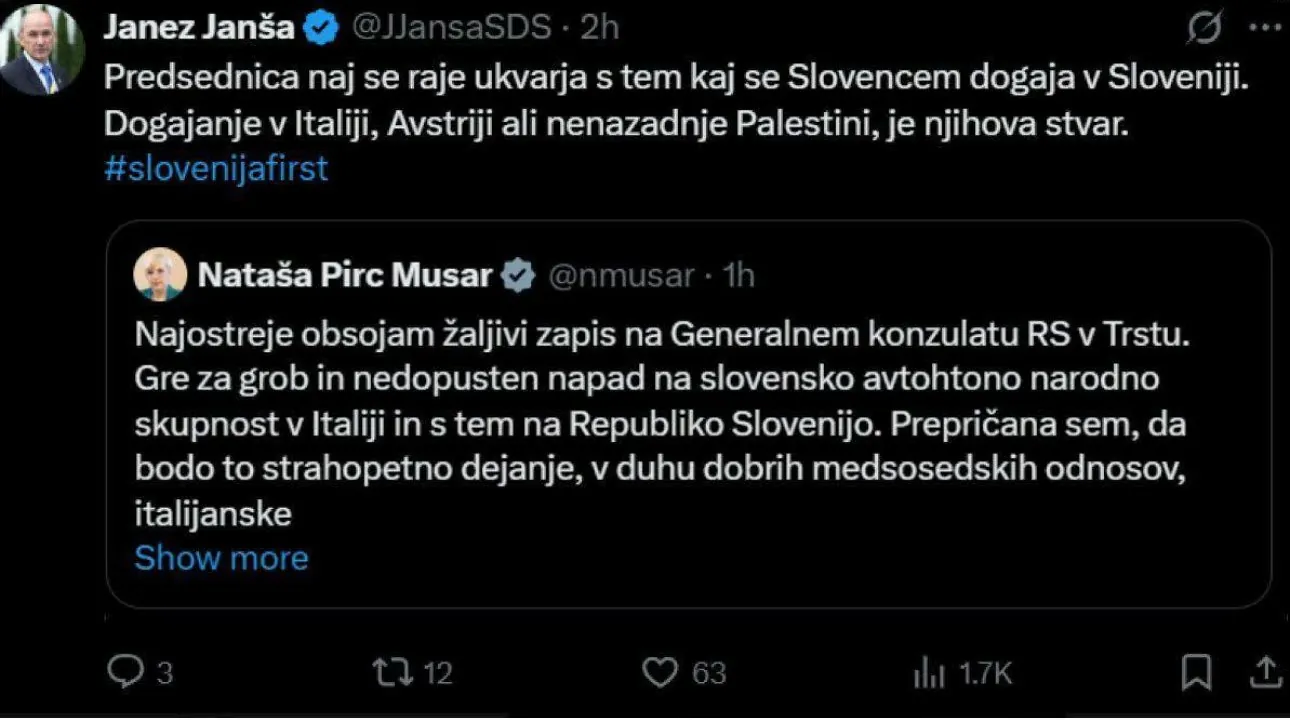Image resolution: width=1290 pixels, height=720 pixels.
Task: Open the quoted tweet body text
Action: [660, 424]
